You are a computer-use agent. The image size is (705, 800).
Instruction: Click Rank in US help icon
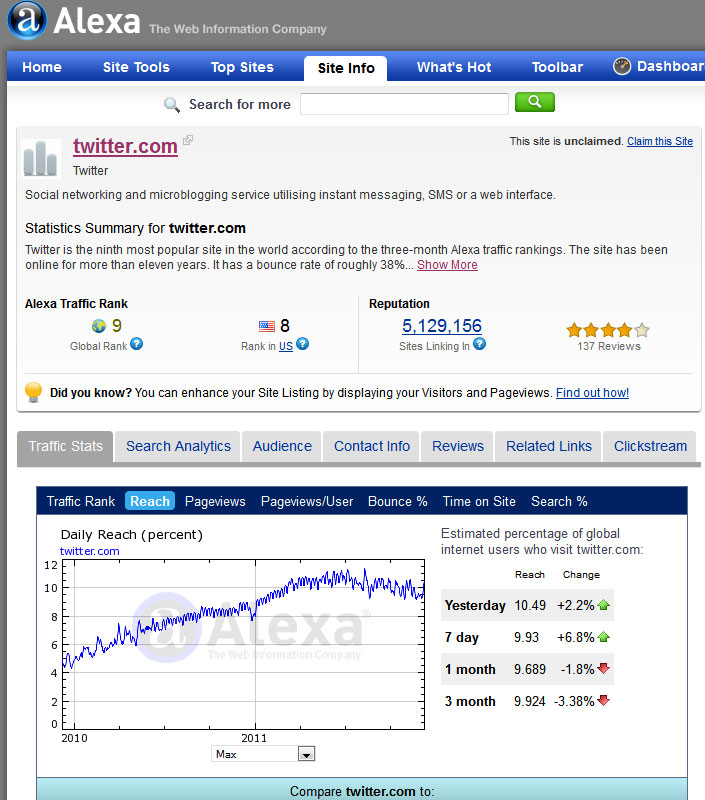pyautogui.click(x=303, y=344)
